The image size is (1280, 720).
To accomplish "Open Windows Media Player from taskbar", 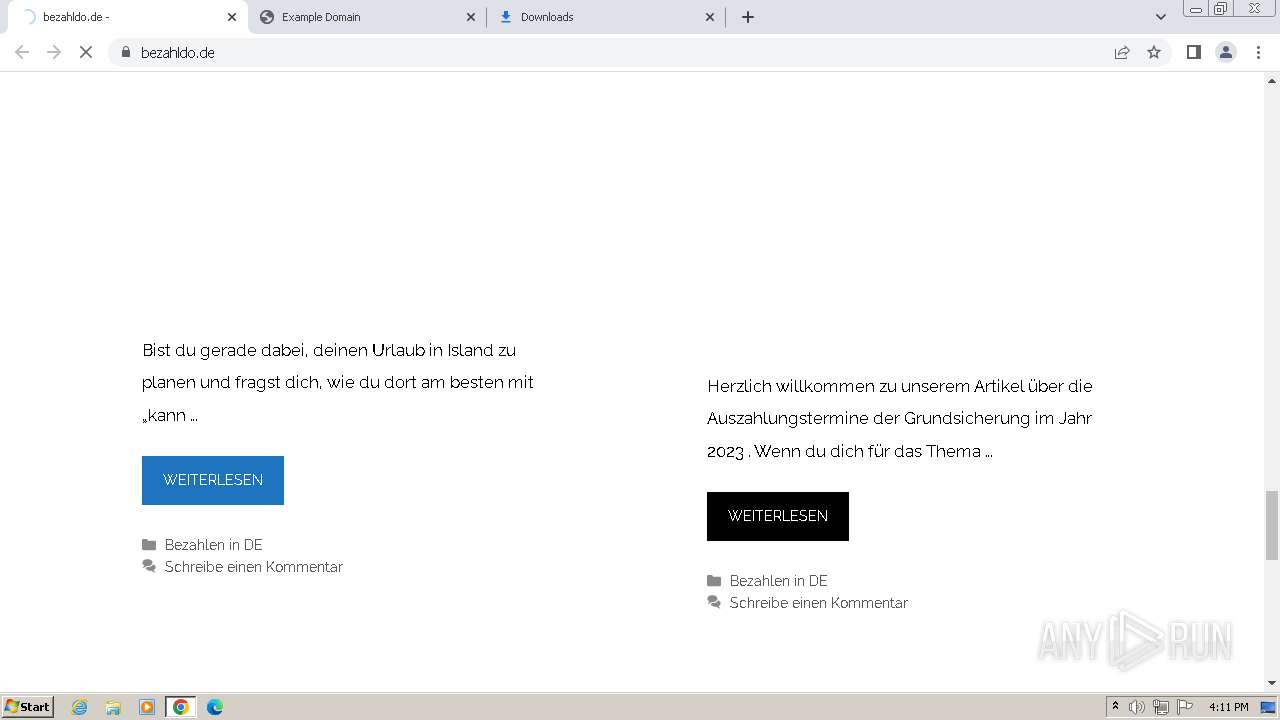I will [147, 707].
